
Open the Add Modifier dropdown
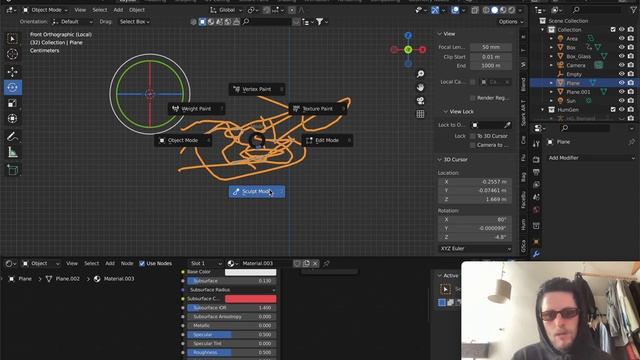(x=591, y=158)
